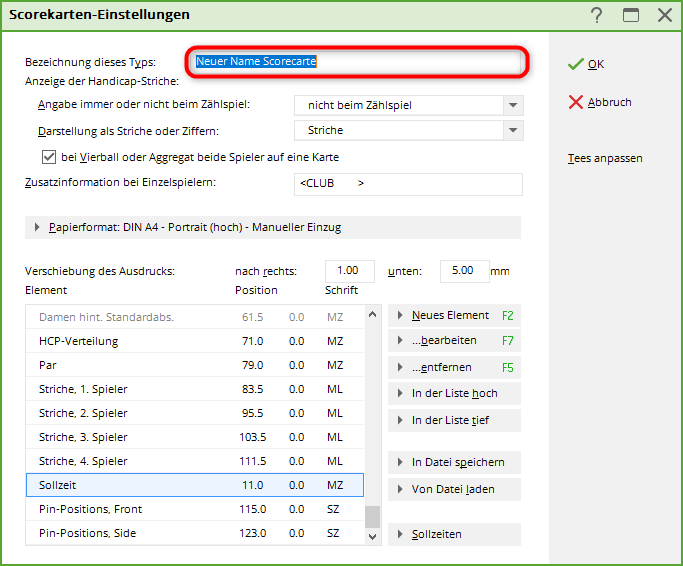Click In Datei speichern button
Screen dimensions: 683x566
pyautogui.click(x=453, y=462)
